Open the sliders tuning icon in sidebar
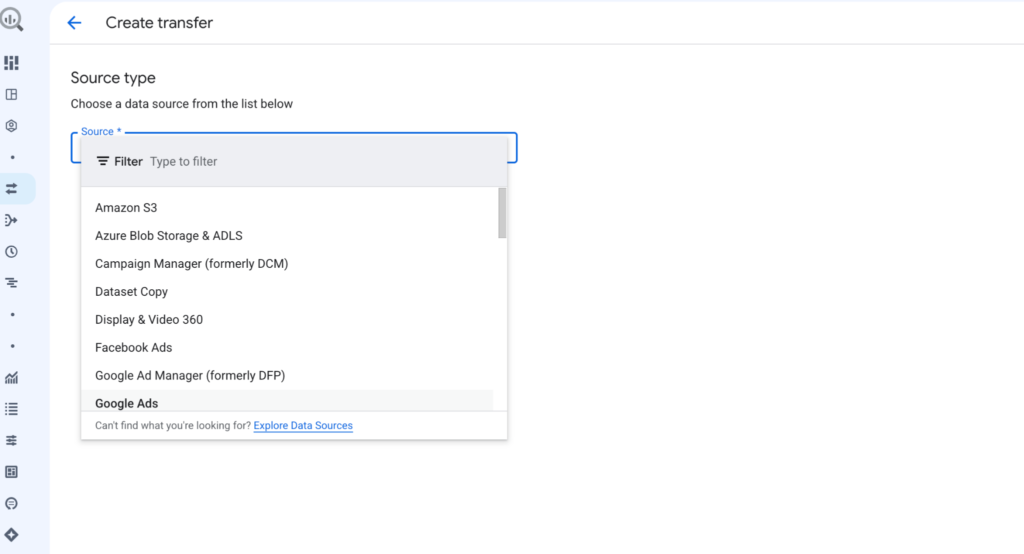1024x554 pixels. (x=11, y=440)
